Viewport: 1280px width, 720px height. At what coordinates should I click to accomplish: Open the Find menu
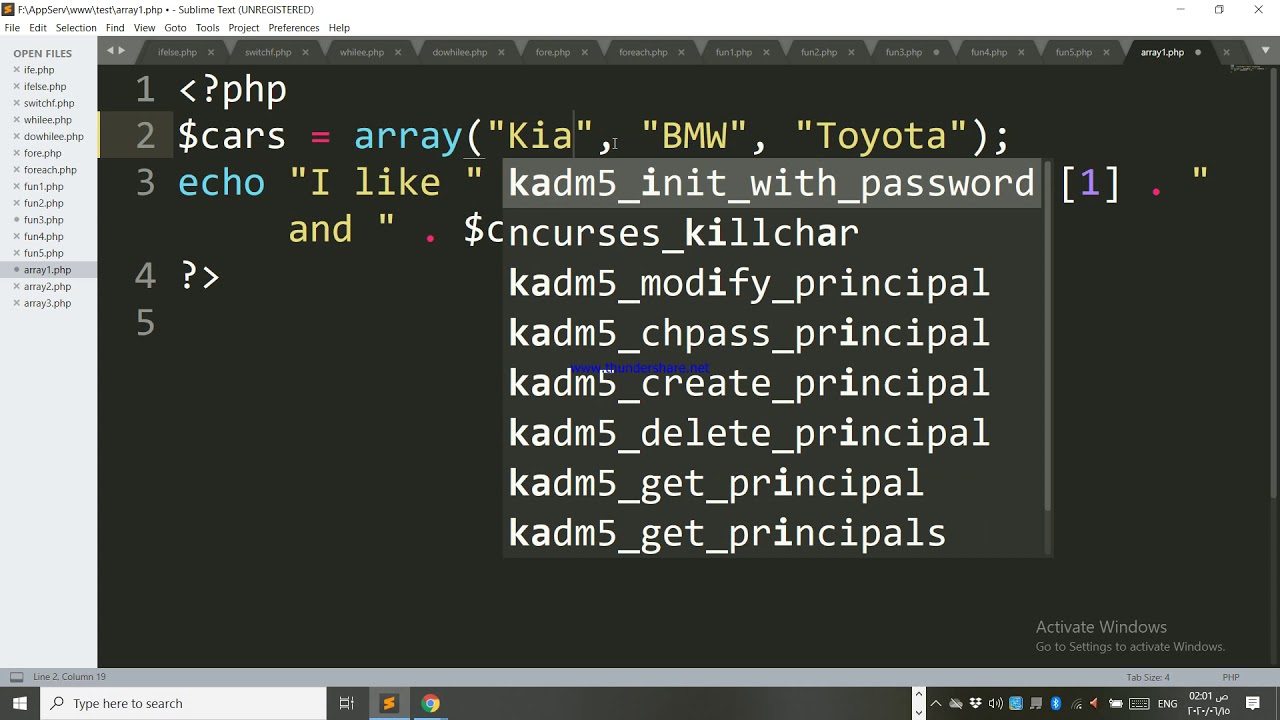pos(115,28)
